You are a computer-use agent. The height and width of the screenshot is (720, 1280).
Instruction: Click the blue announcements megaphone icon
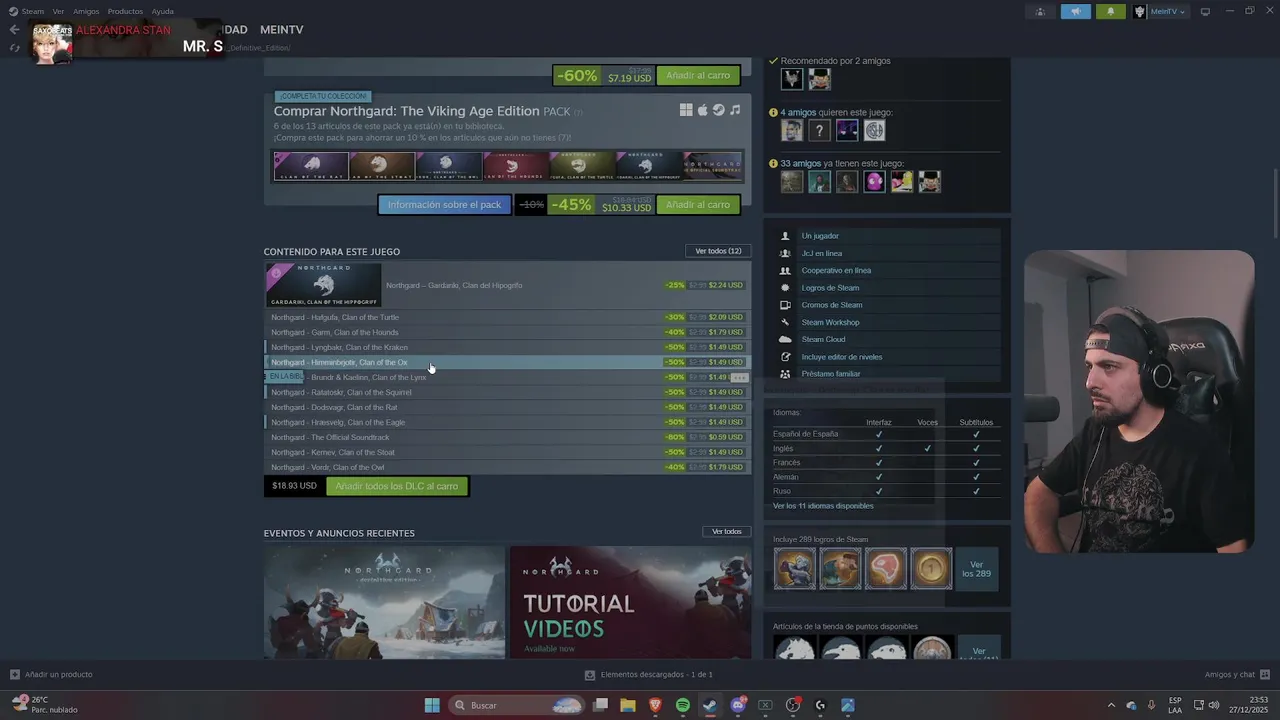pyautogui.click(x=1076, y=12)
